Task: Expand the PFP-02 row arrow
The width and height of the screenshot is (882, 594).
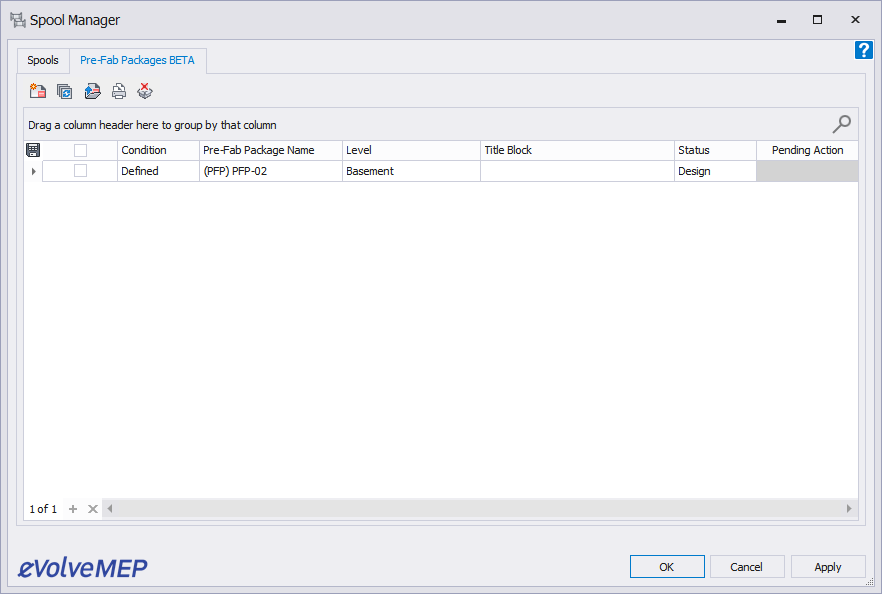Action: coord(34,171)
